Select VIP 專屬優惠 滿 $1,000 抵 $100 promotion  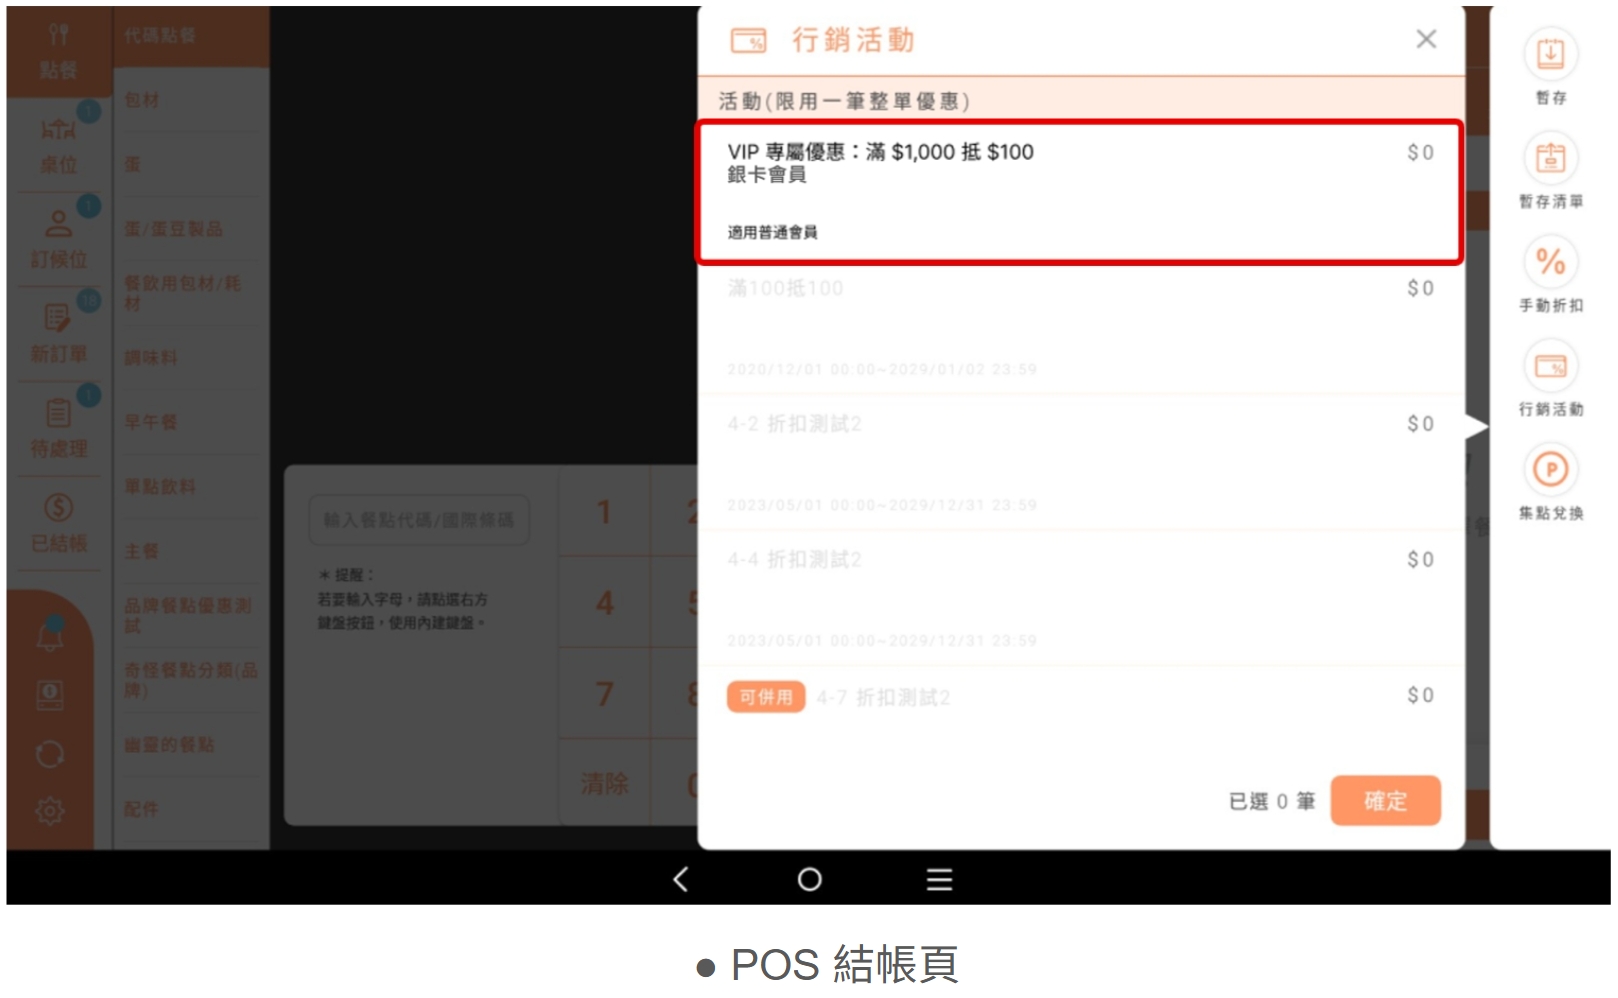pyautogui.click(x=1079, y=192)
